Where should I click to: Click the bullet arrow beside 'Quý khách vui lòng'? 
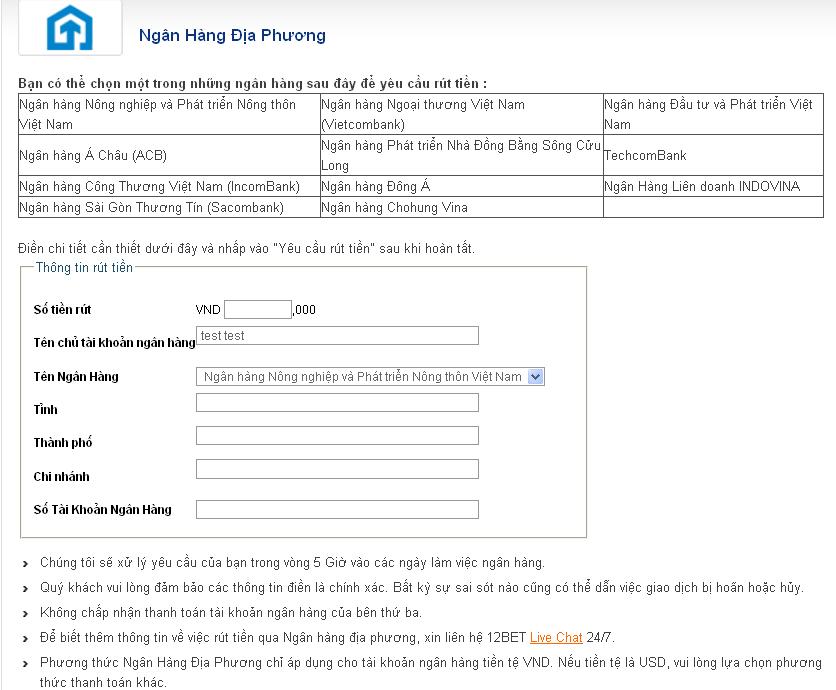pyautogui.click(x=26, y=589)
